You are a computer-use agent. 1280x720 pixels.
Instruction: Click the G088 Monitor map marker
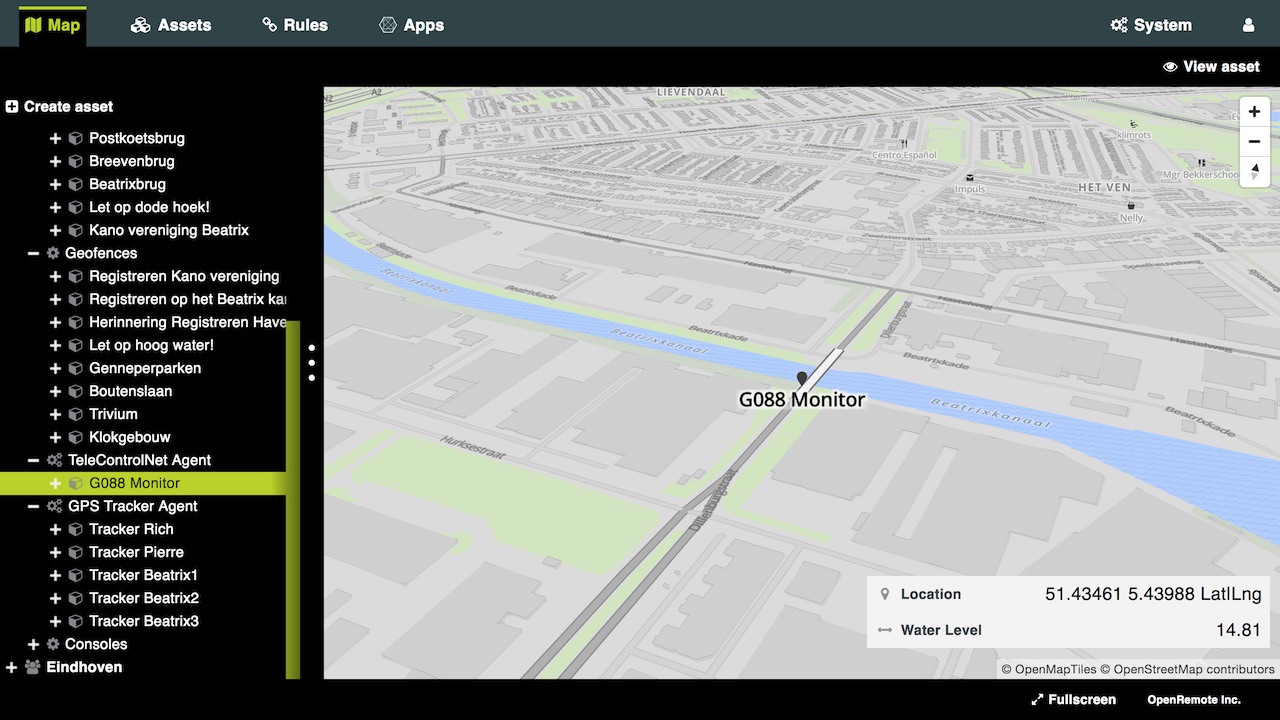tap(801, 379)
